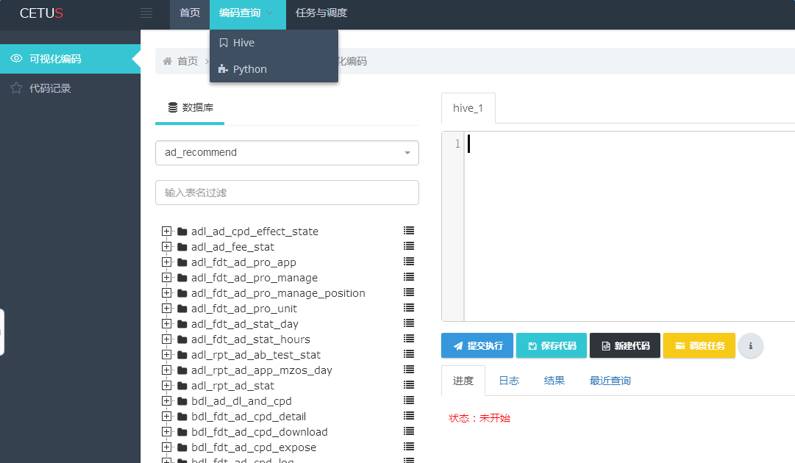Click the CETUS logo
The image size is (795, 463).
[x=41, y=13]
